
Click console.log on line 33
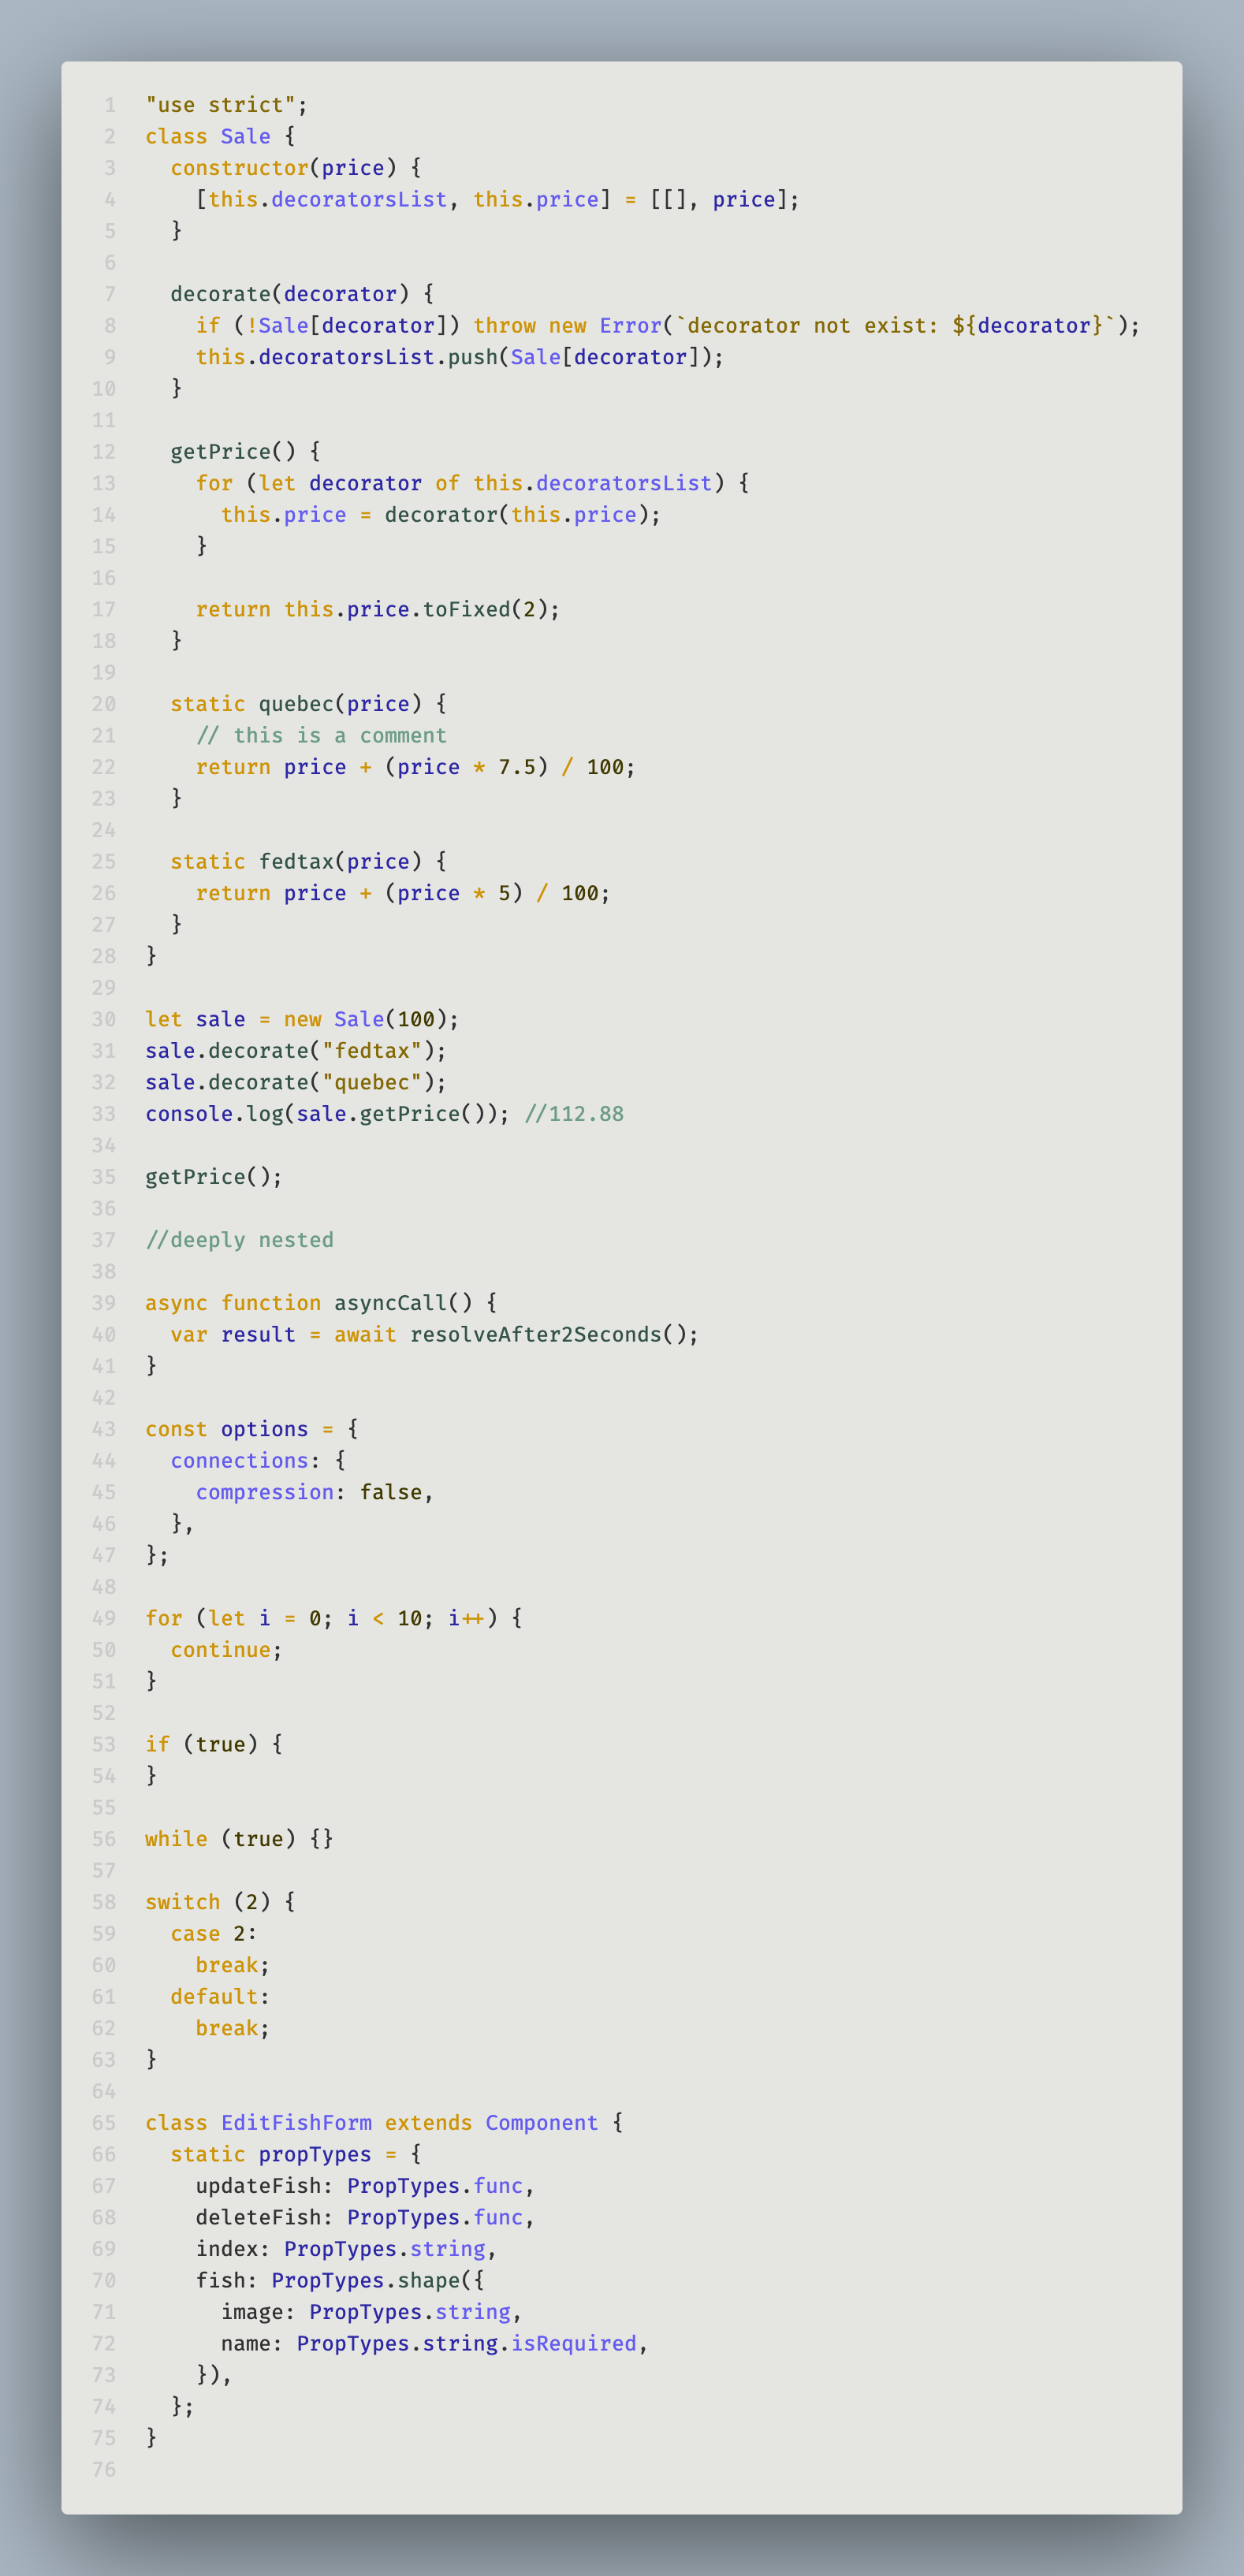tap(214, 1114)
